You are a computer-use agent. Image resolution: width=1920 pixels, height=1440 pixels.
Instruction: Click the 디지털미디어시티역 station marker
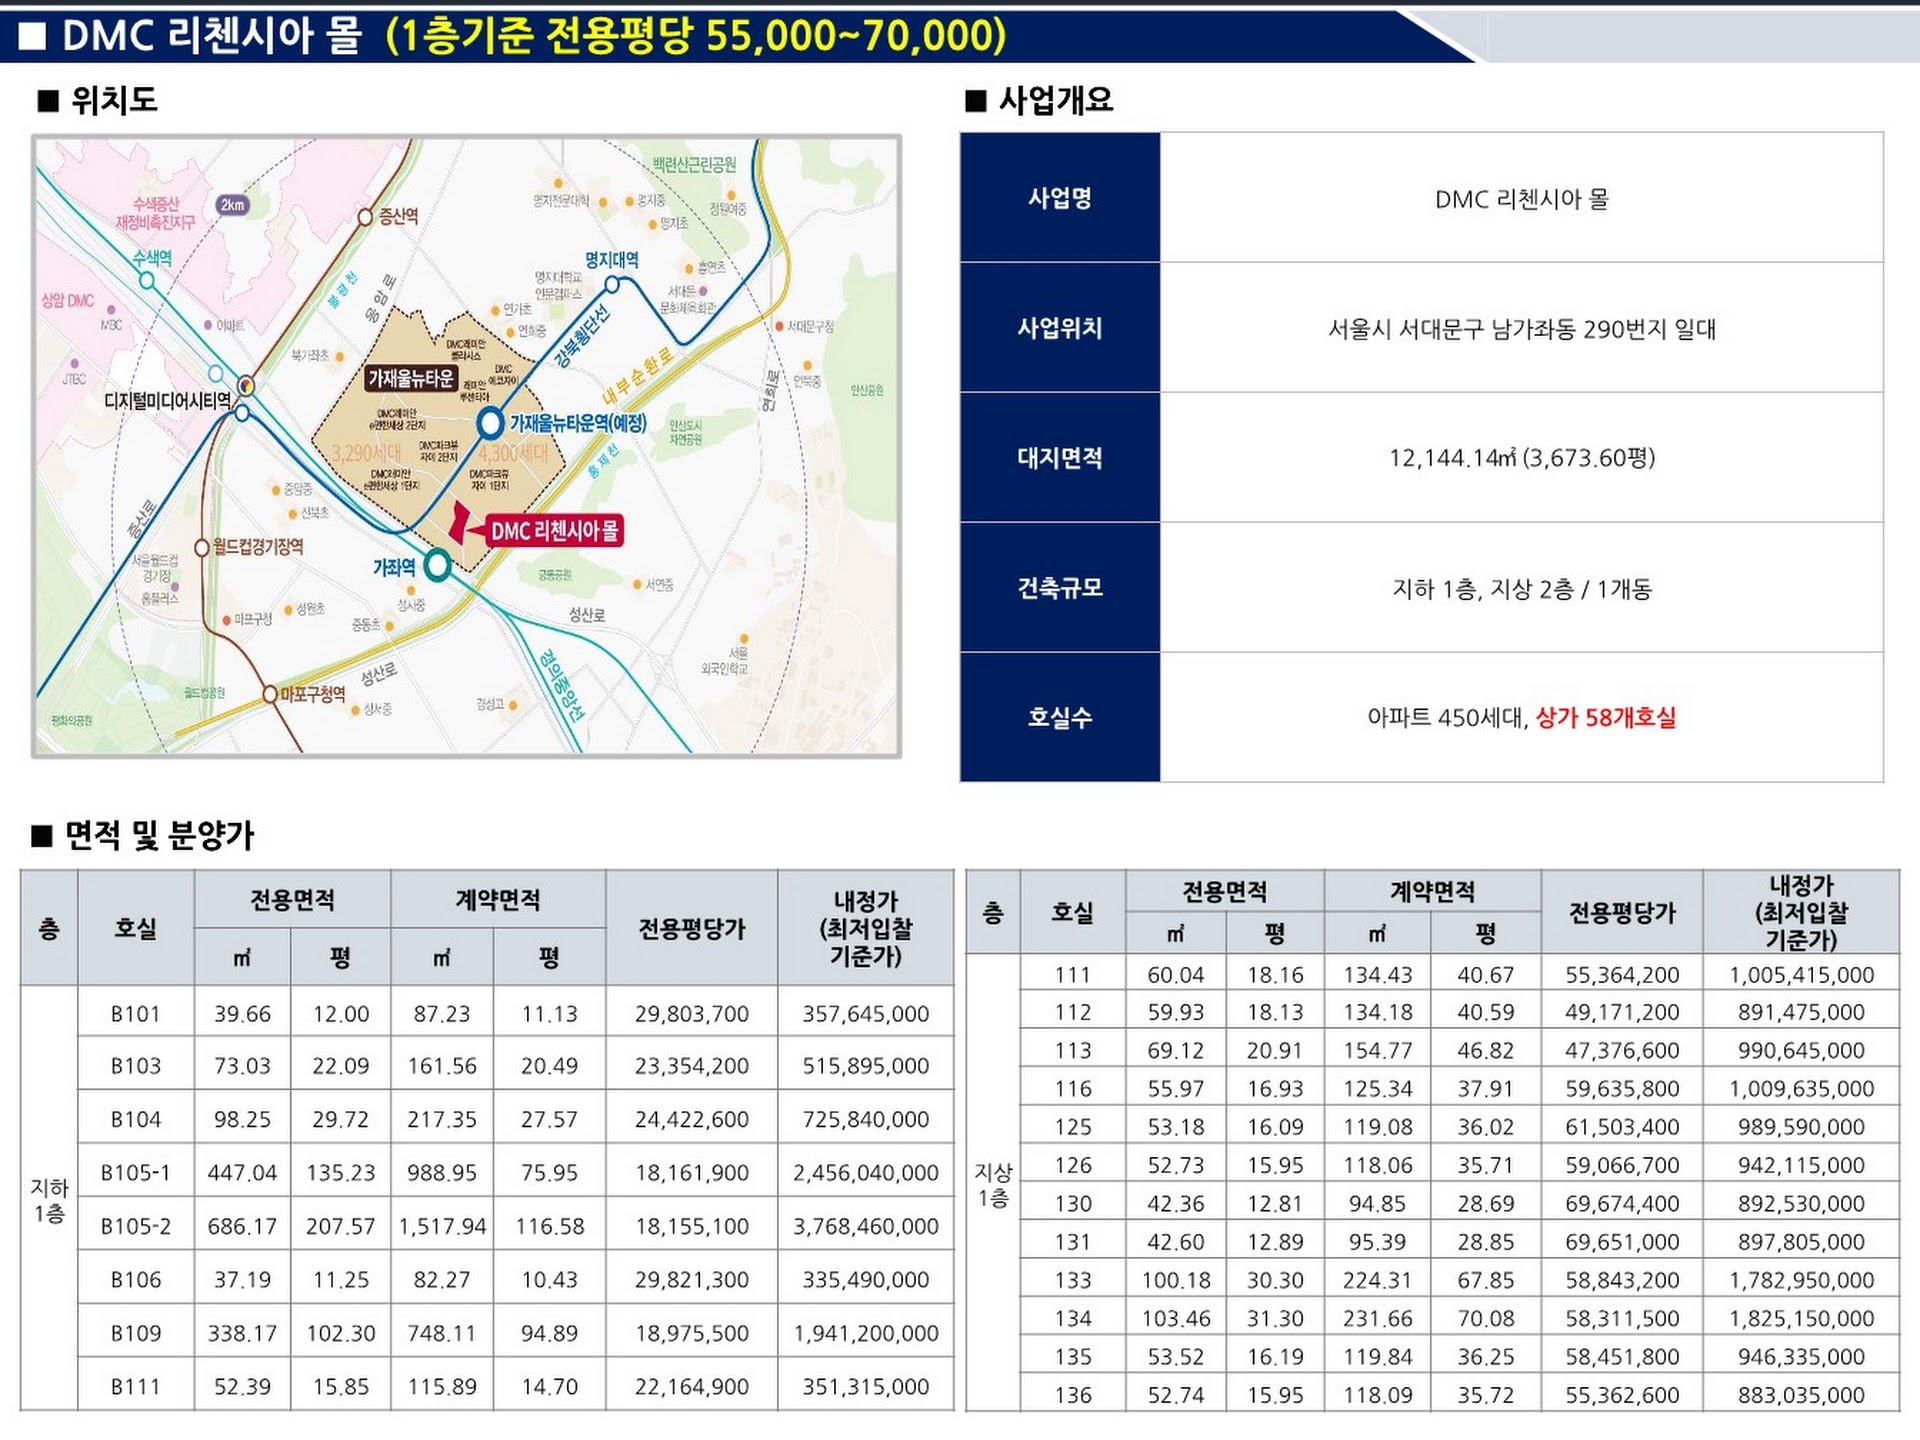tap(246, 386)
